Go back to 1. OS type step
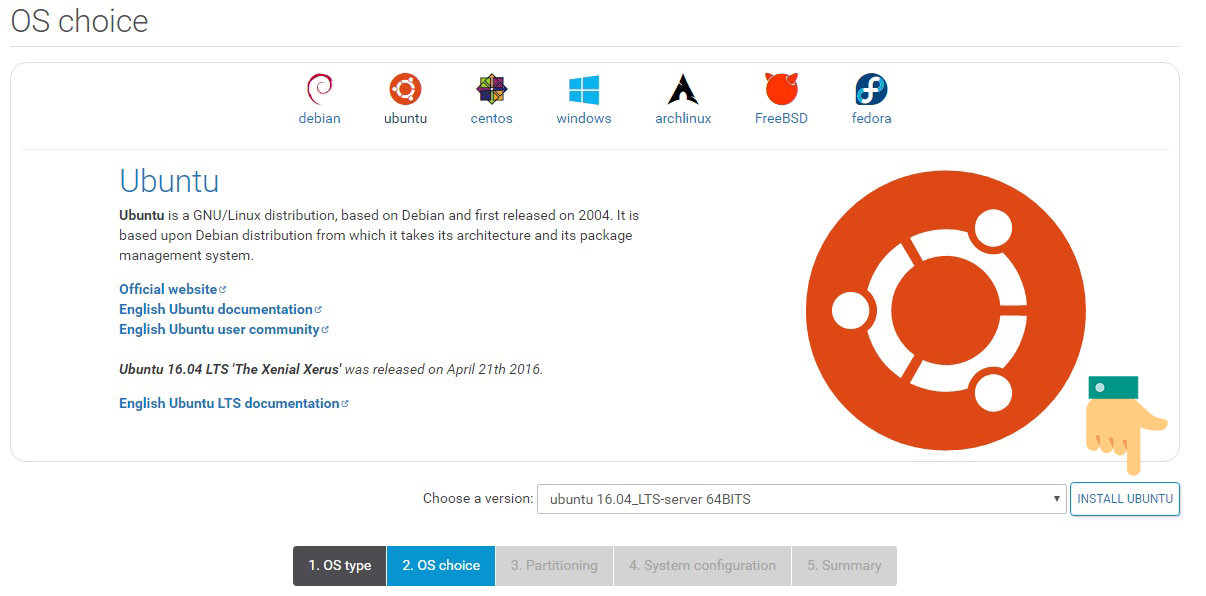Image resolution: width=1206 pixels, height=596 pixels. 339,565
